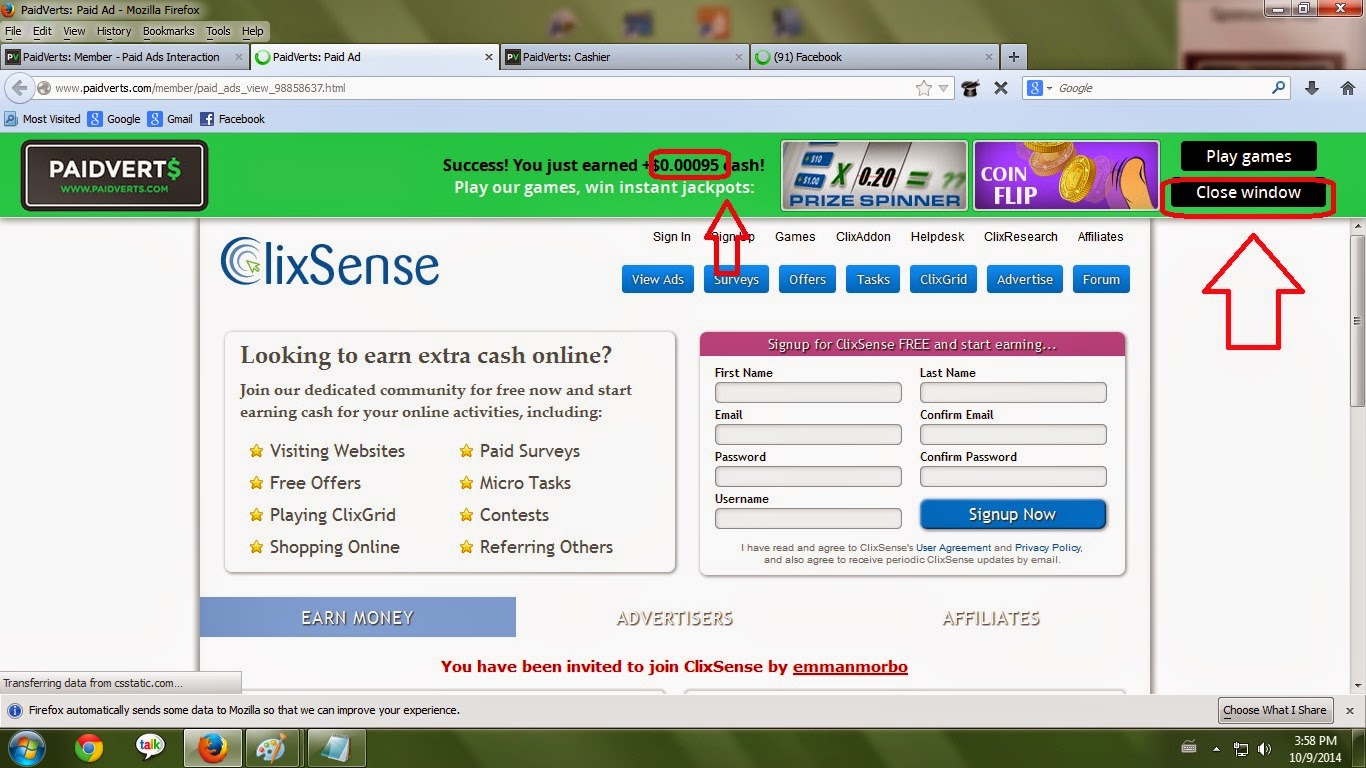
Task: Select the ADVERTISERS tab
Action: [x=674, y=617]
